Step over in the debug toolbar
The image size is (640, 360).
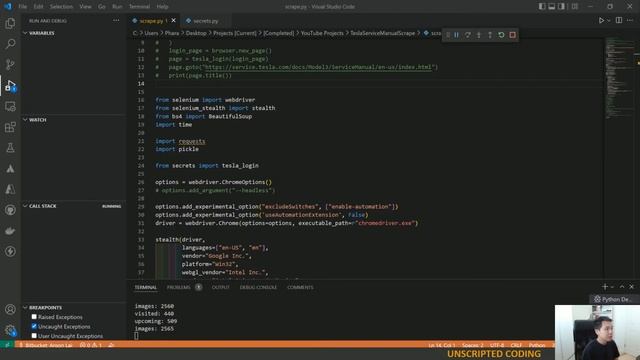tap(468, 35)
